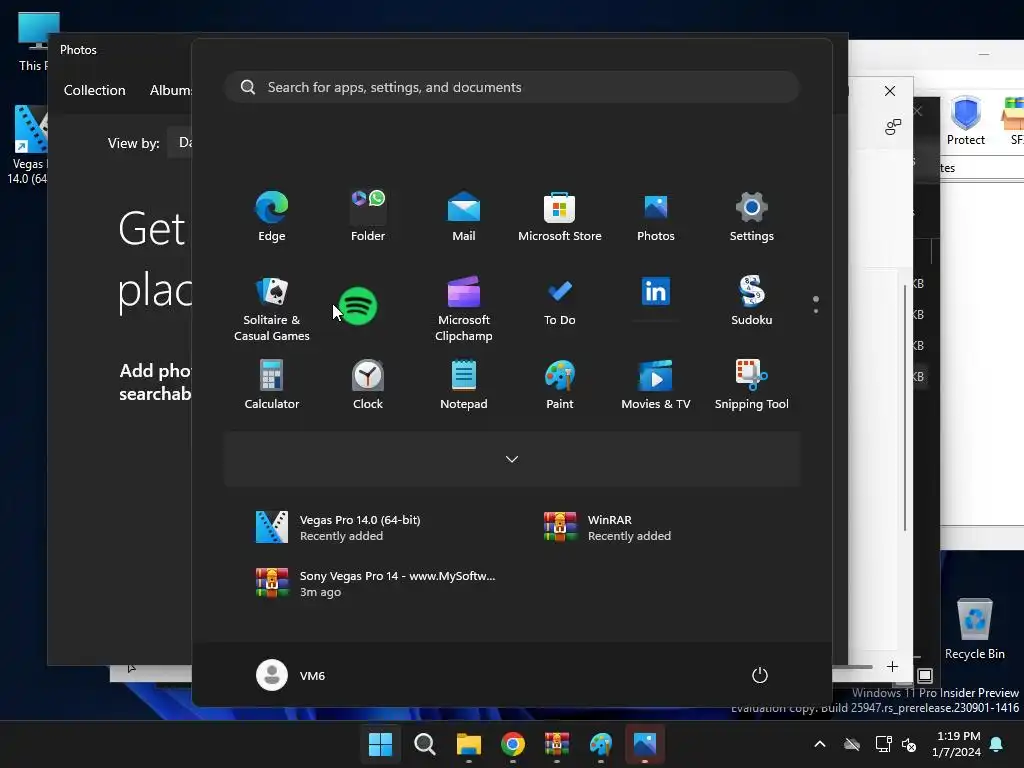Click the Start menu search box
The image size is (1024, 768).
(512, 87)
